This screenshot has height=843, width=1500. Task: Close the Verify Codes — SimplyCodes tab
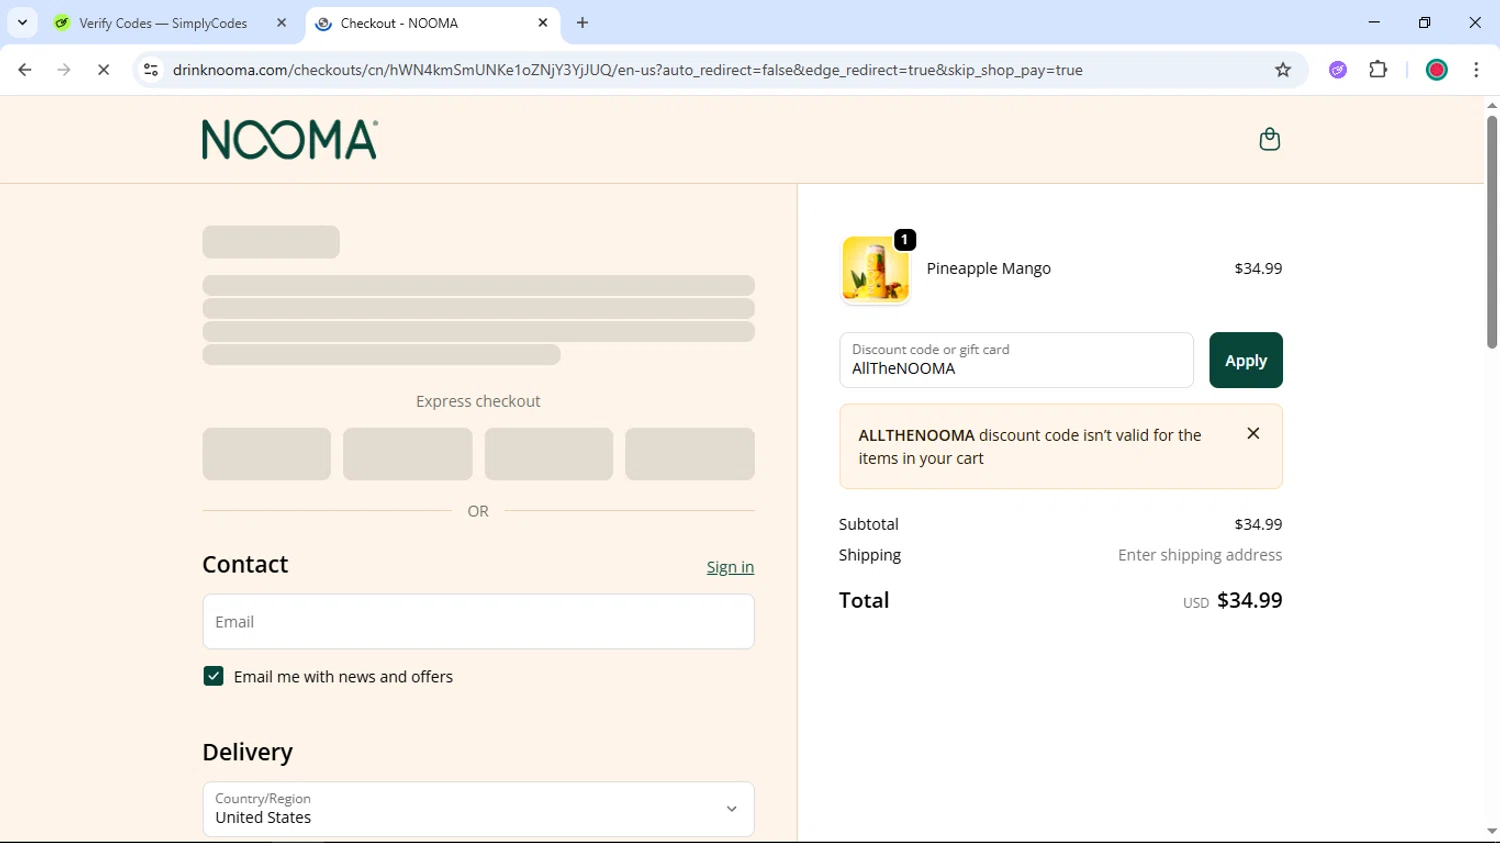coord(281,23)
